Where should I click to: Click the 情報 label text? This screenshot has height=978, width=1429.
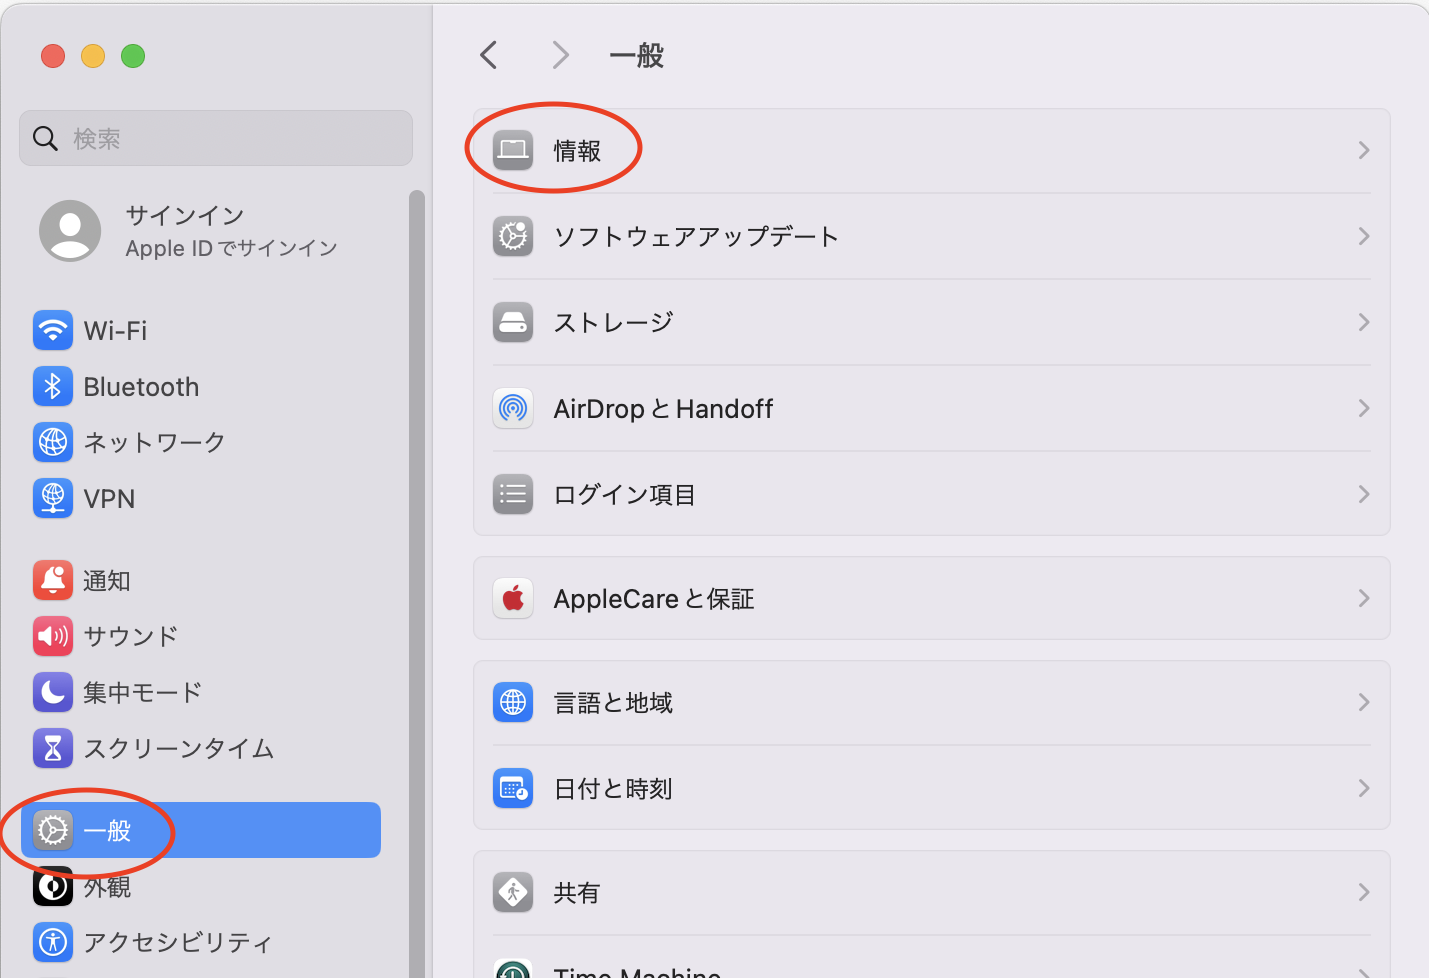point(577,150)
